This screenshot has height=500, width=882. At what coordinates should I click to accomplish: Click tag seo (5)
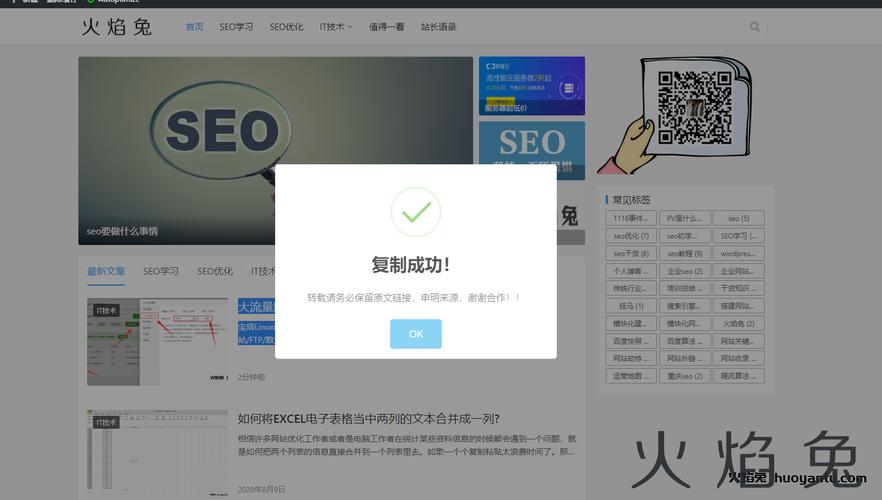[739, 218]
